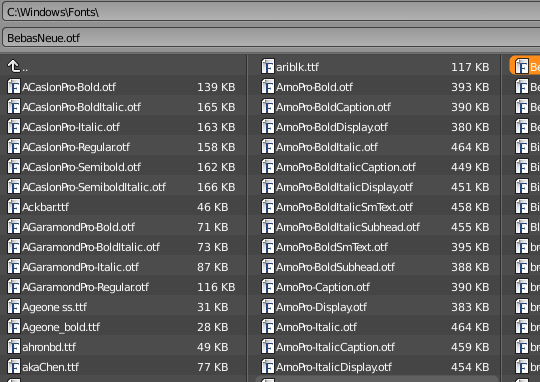
Task: Select file name ArnoPro-ItalicCaption.otf
Action: pos(335,347)
